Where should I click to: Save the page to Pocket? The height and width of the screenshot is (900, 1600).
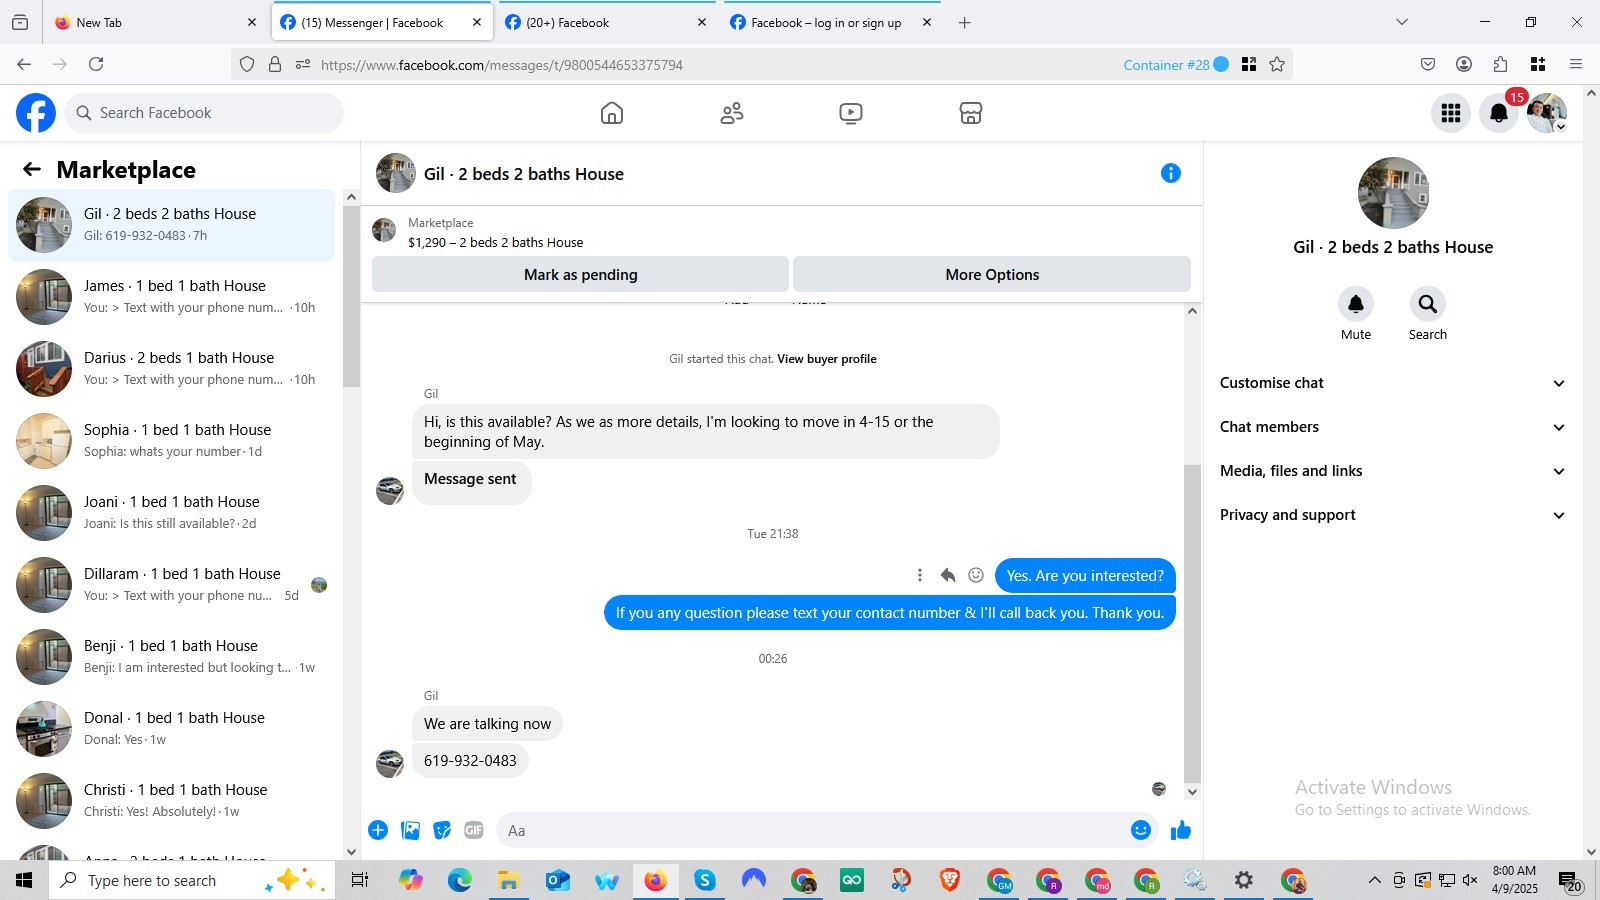[x=1428, y=64]
